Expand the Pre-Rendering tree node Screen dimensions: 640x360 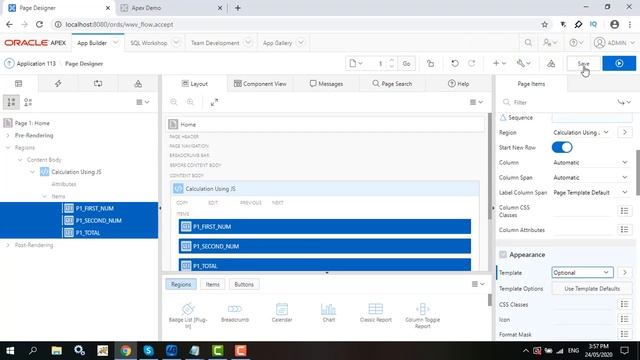[x=8, y=136]
